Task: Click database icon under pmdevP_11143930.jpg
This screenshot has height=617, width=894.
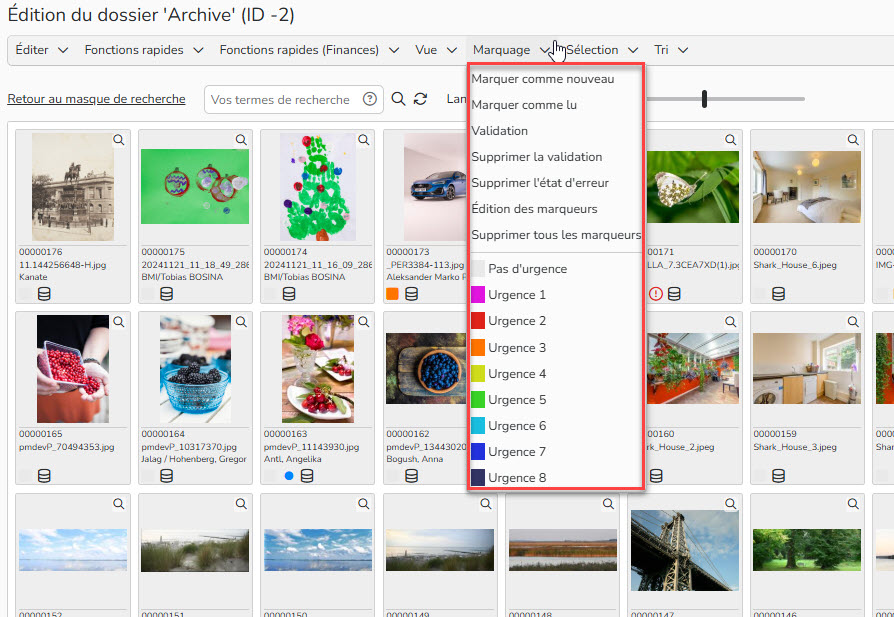Action: pos(307,476)
